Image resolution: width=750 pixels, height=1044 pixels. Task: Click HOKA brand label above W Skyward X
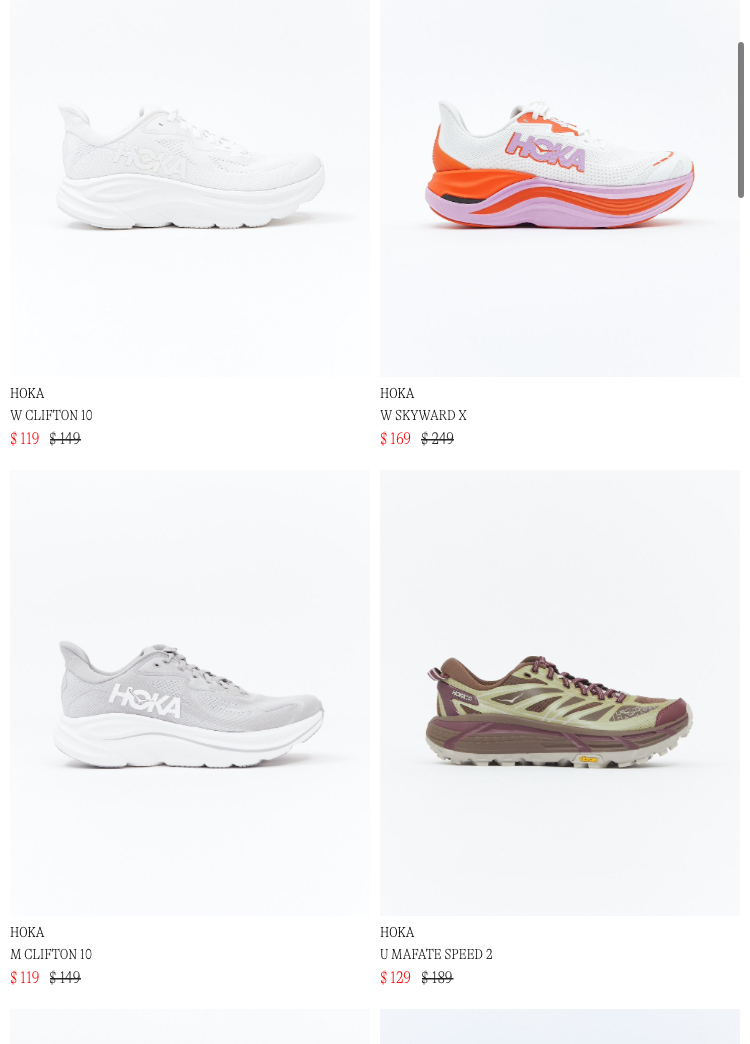coord(397,393)
